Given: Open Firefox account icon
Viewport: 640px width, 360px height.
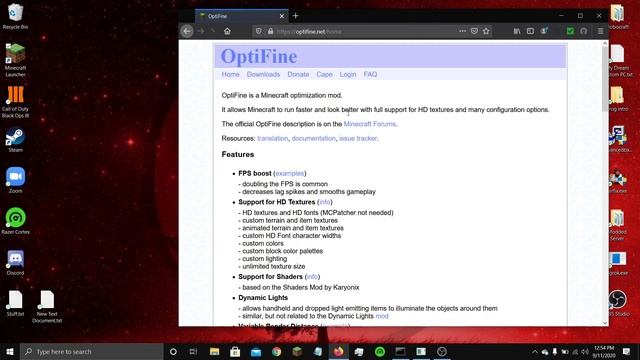Looking at the screenshot, I should 544,31.
